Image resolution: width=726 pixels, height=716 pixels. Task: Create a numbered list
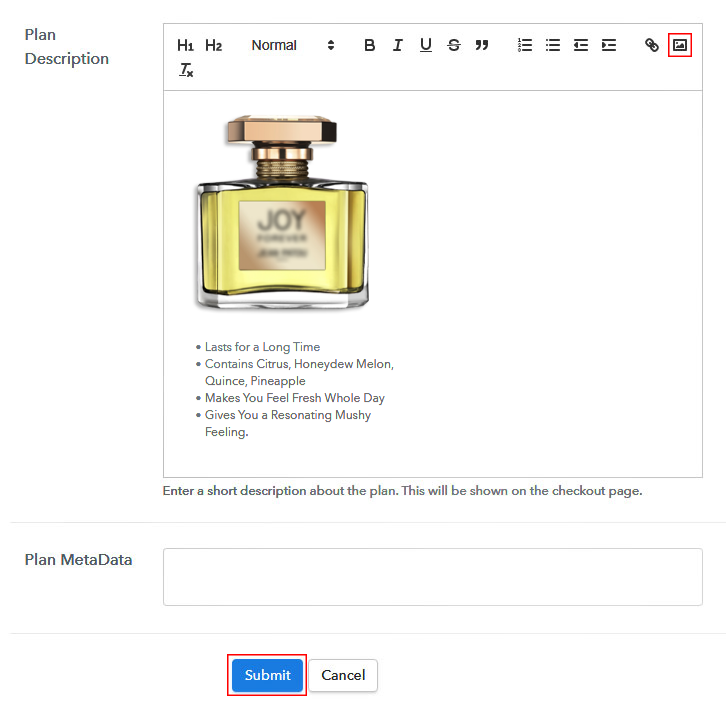click(x=525, y=45)
